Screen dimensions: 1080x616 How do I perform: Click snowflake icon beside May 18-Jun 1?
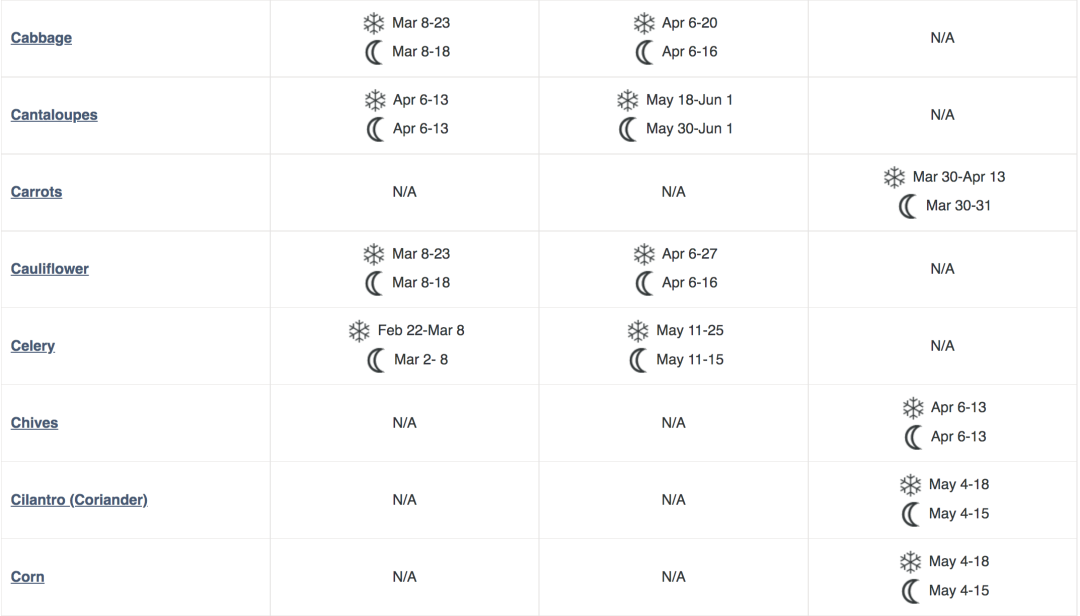pos(627,101)
